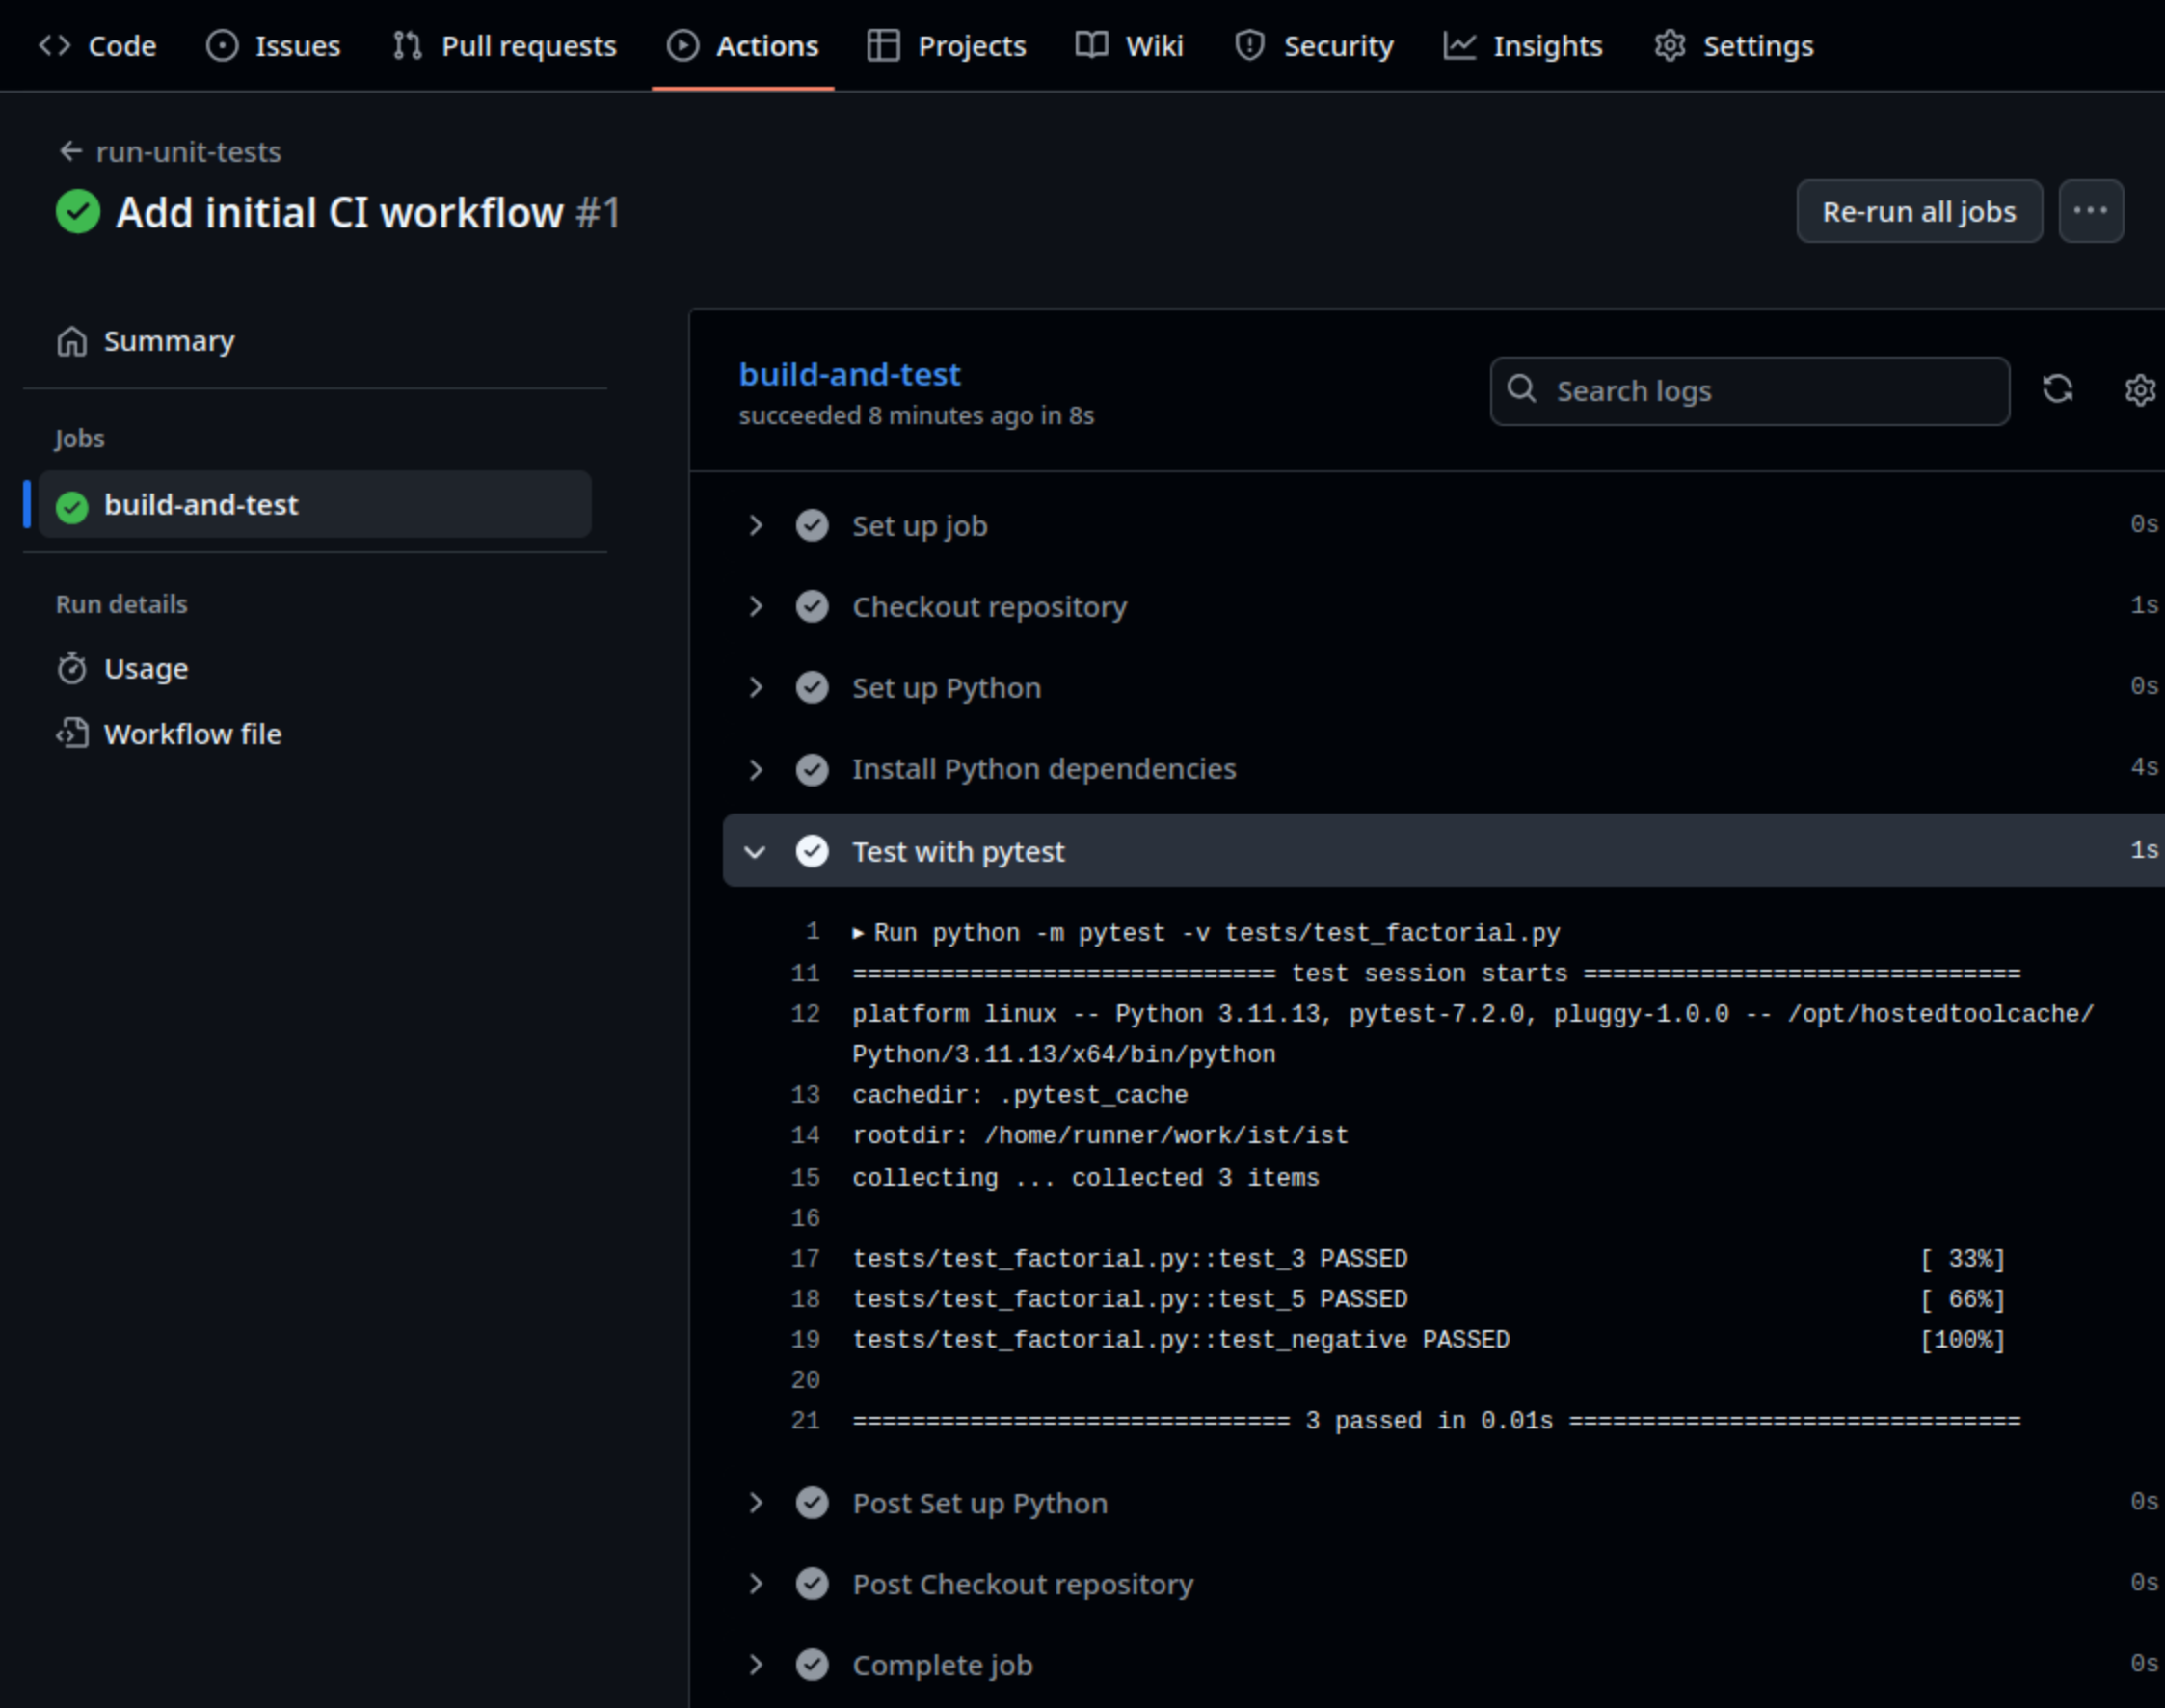Click the green check icon of build-and-test job
2165x1708 pixels.
72,507
